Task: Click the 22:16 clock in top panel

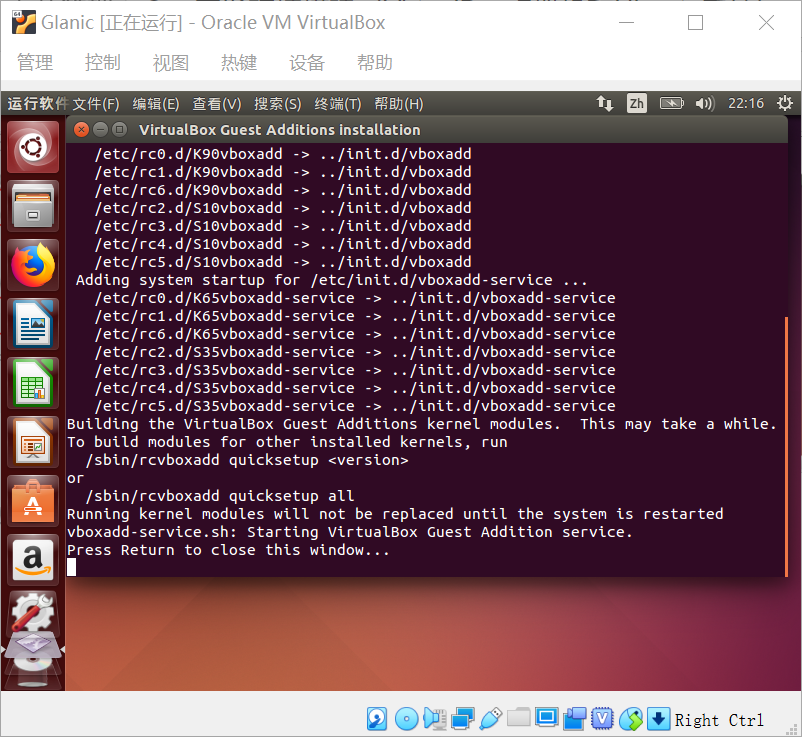Action: [746, 104]
